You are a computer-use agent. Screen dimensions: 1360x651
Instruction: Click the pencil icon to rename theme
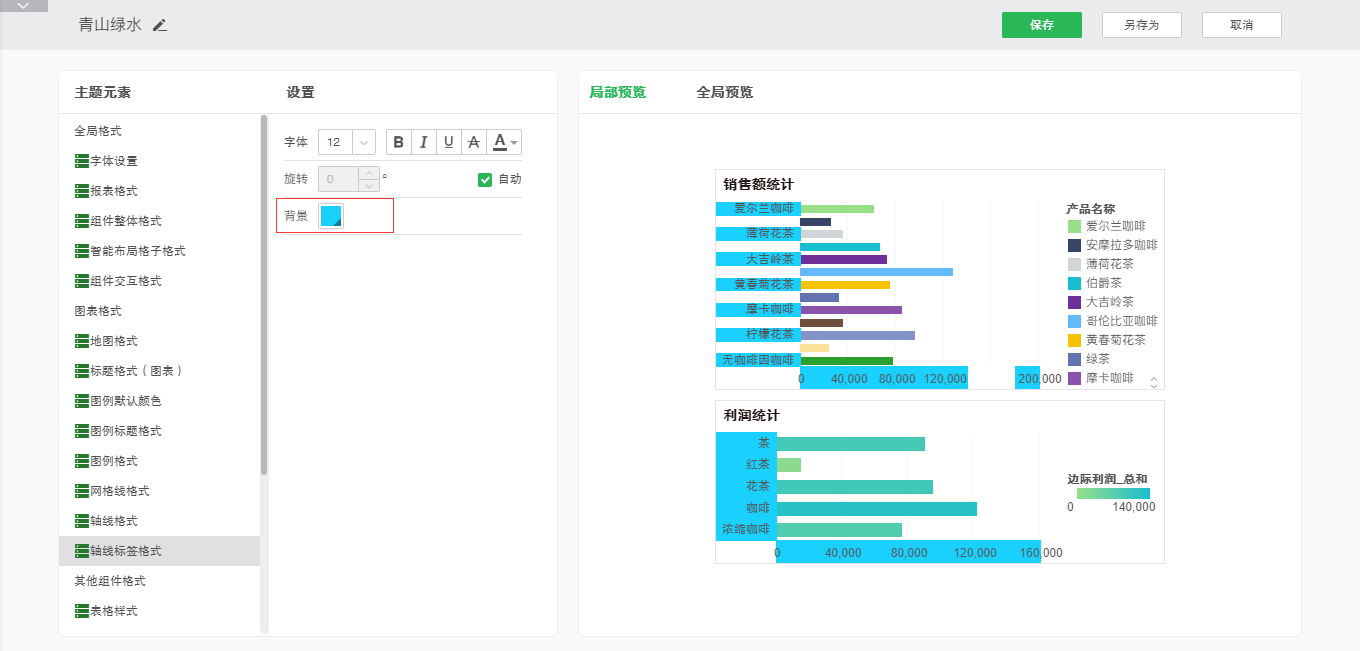pos(160,25)
